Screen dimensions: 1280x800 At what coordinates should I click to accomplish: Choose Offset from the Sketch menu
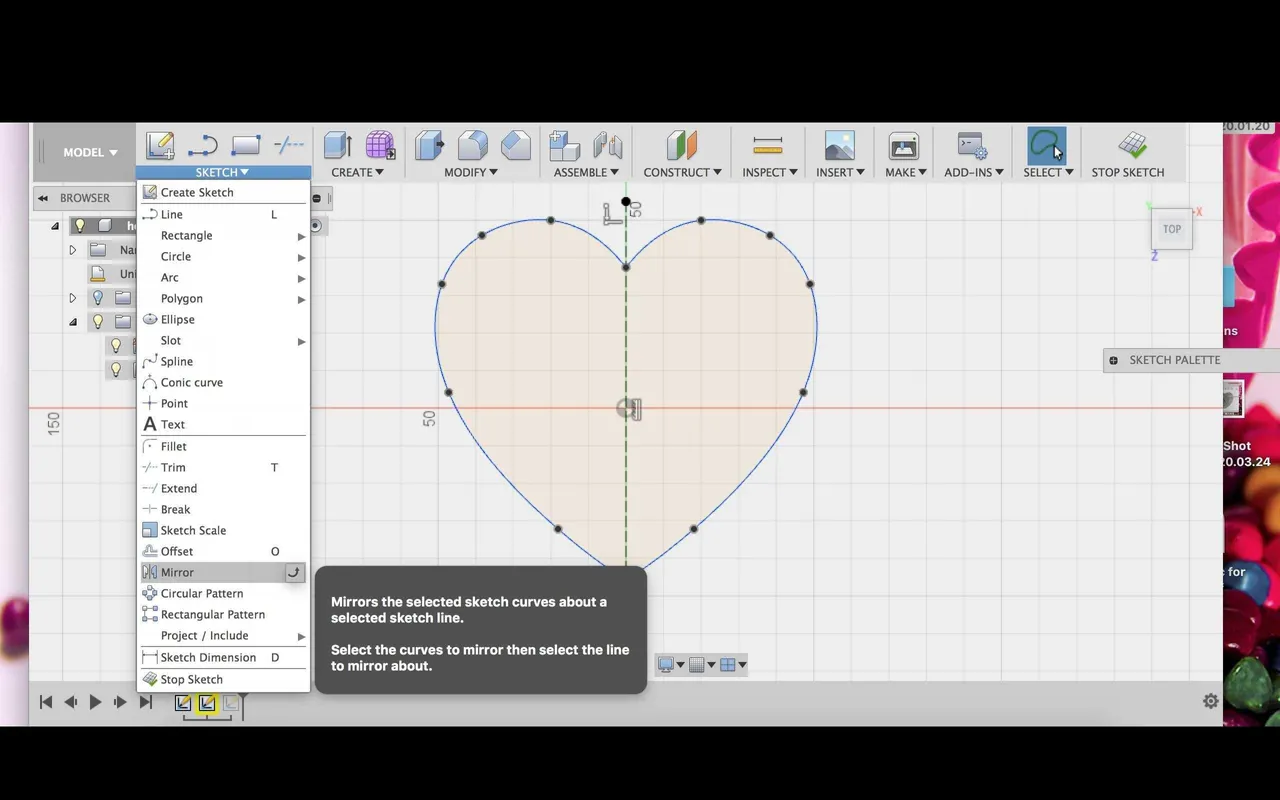point(223,551)
